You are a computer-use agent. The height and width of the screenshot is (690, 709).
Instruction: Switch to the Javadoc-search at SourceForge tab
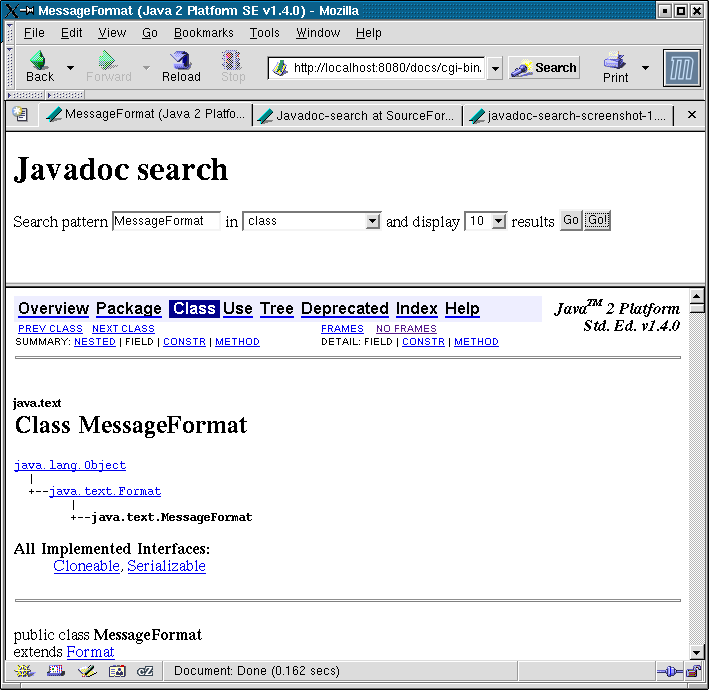click(356, 116)
